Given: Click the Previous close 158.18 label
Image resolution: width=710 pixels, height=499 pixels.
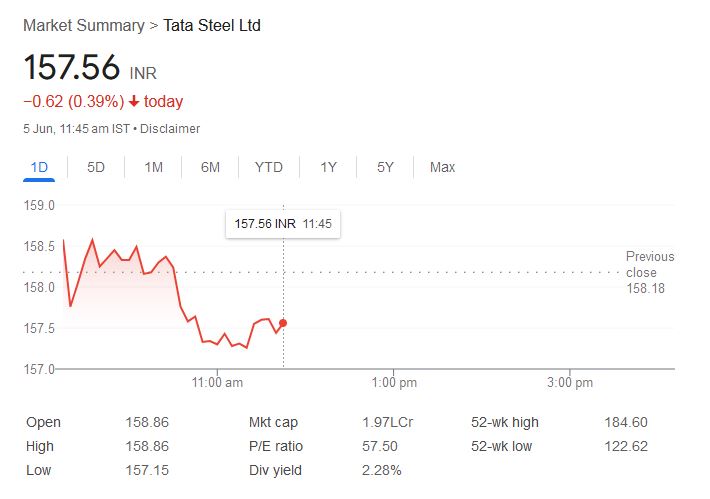Looking at the screenshot, I should pyautogui.click(x=650, y=272).
